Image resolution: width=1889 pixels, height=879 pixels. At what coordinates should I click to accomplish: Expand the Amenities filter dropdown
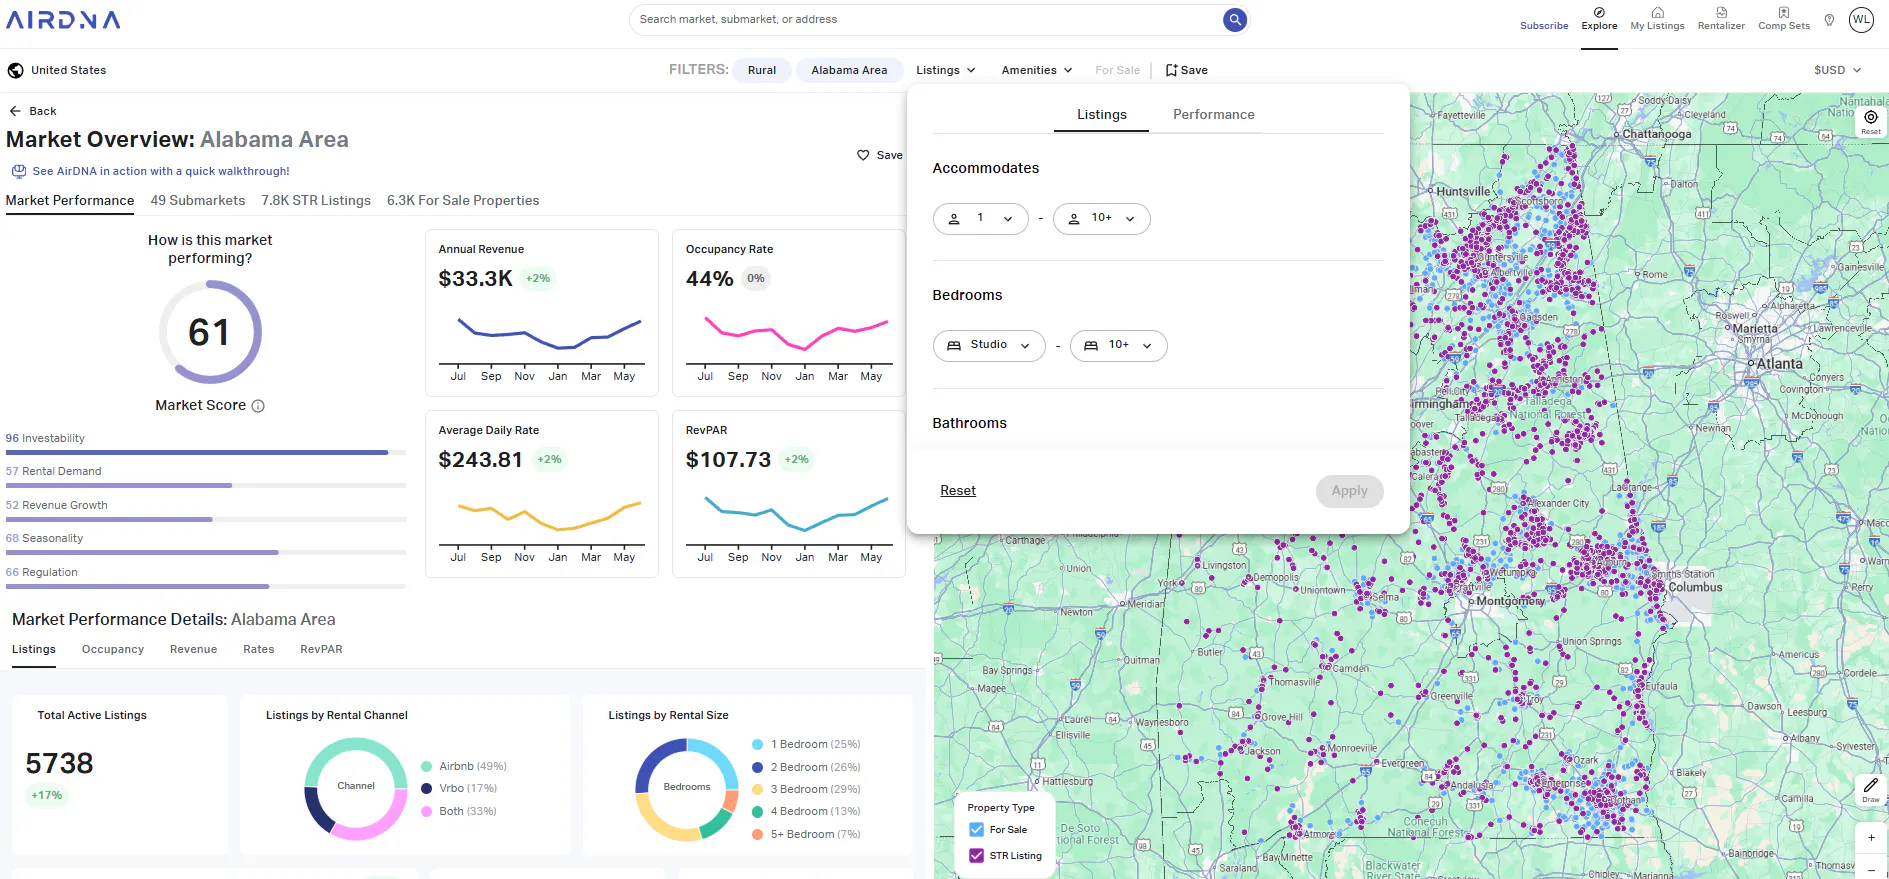coord(1037,70)
